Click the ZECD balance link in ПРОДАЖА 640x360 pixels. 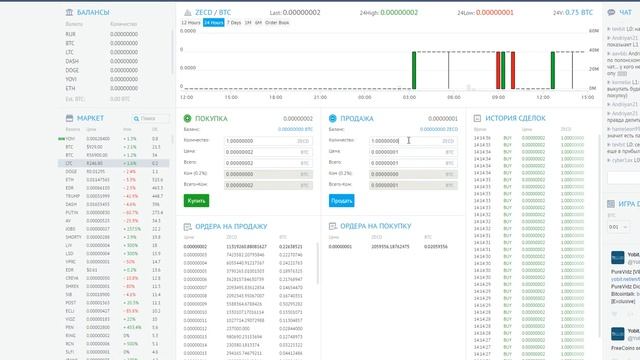[x=439, y=129]
